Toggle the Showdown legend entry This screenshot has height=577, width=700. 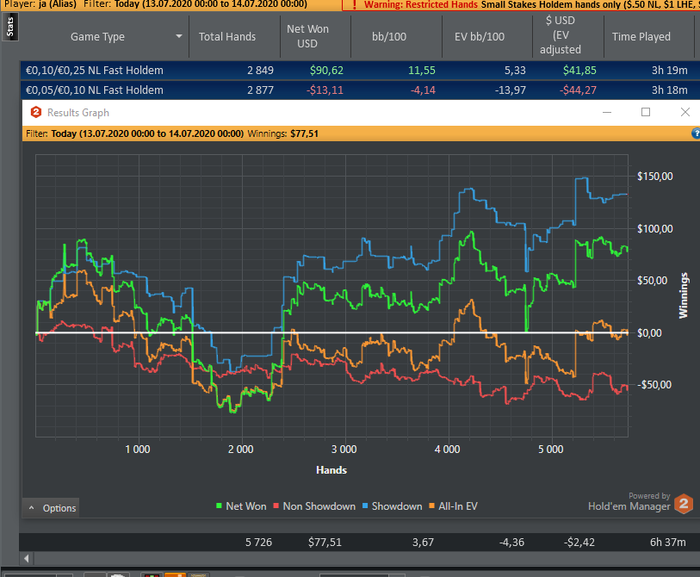[x=392, y=506]
